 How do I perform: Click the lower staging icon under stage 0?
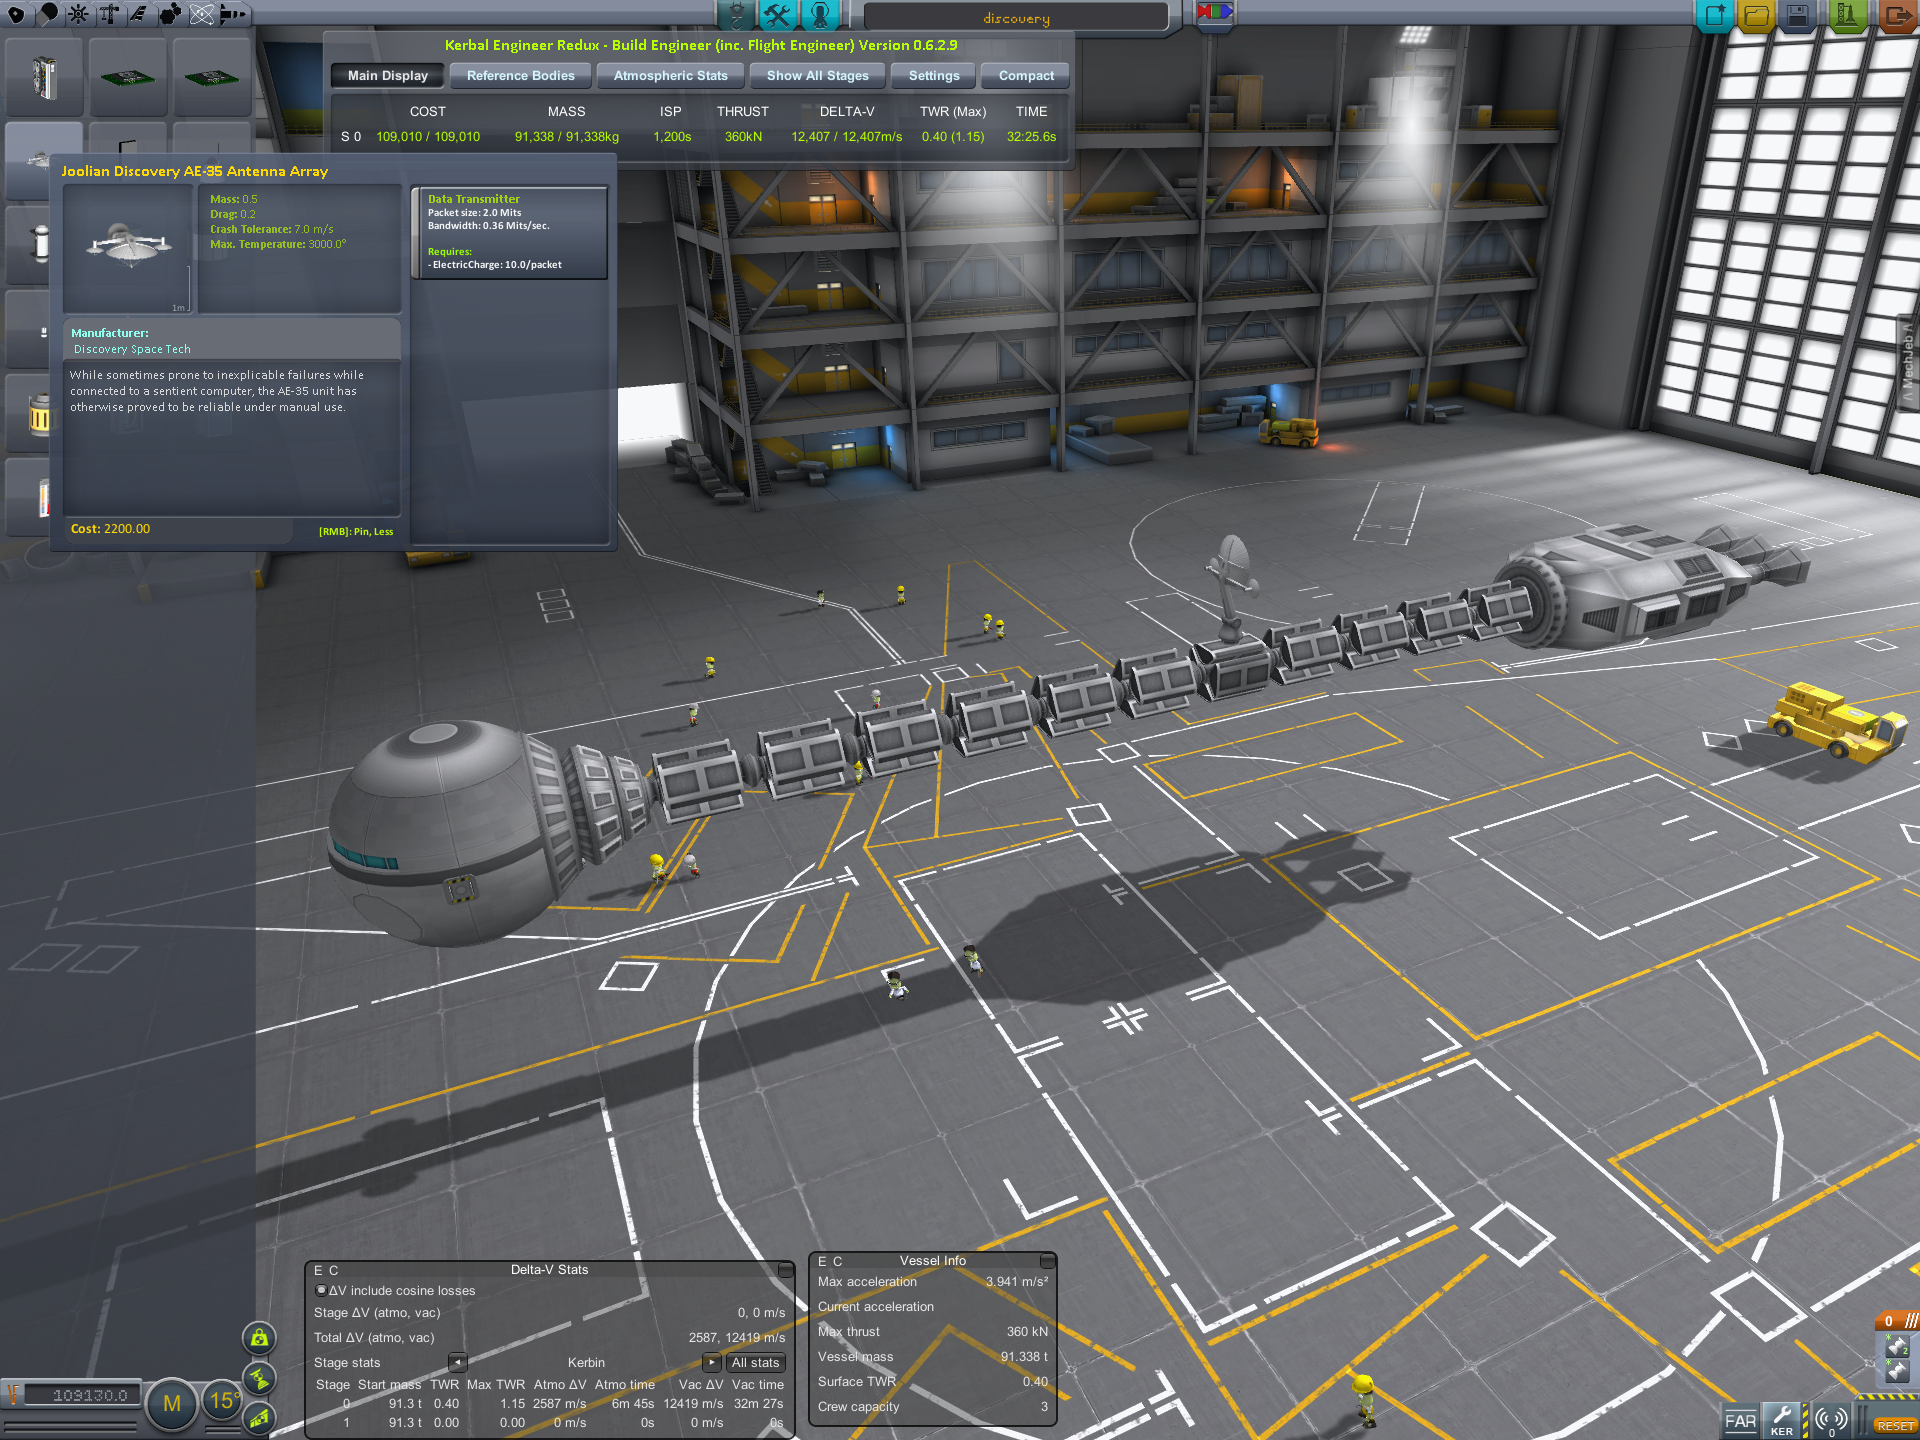(x=1897, y=1372)
